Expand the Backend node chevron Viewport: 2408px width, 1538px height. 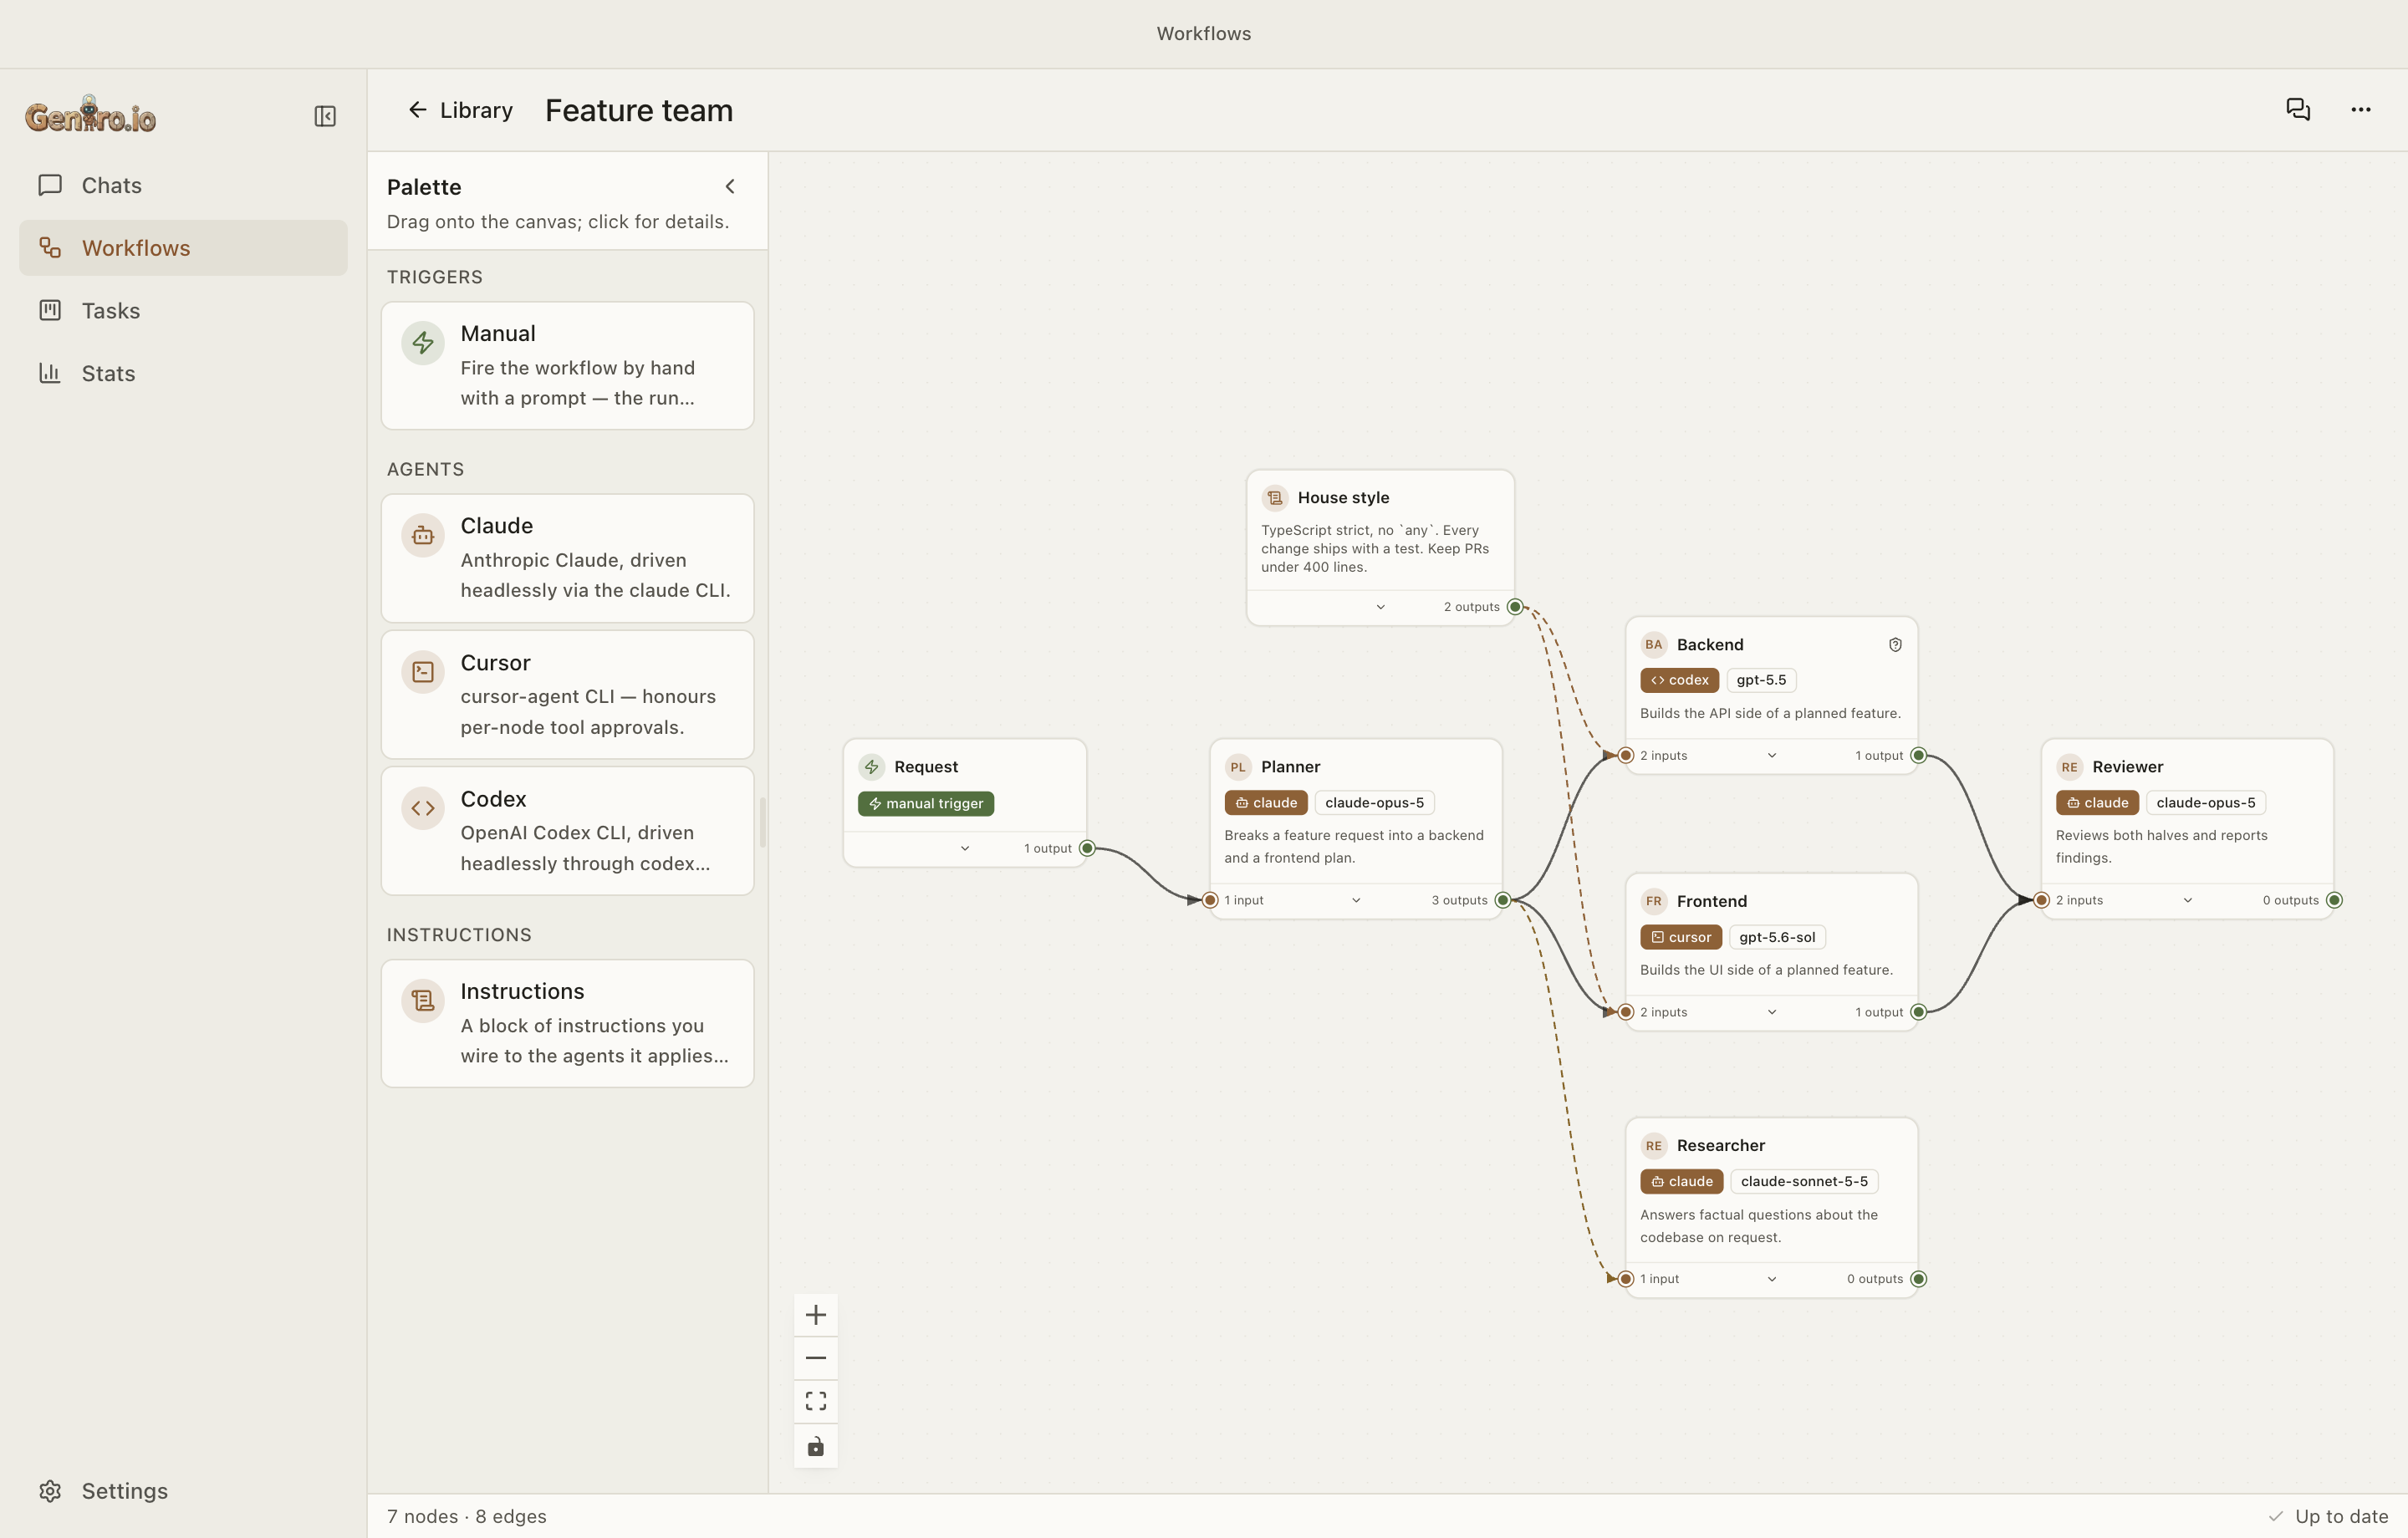pos(1772,755)
